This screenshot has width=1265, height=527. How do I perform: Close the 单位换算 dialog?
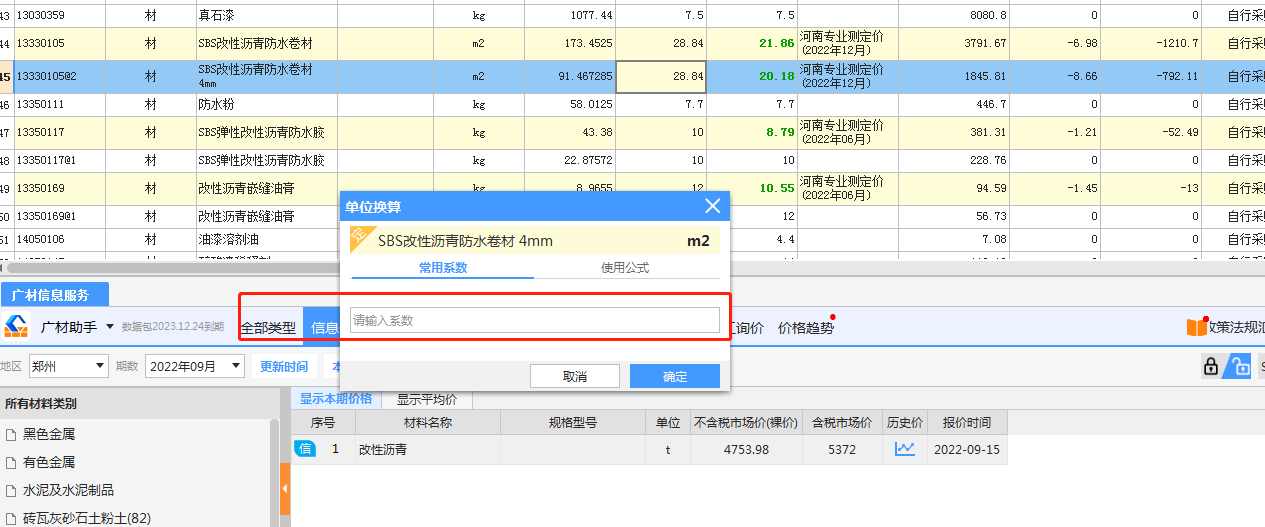coord(712,206)
